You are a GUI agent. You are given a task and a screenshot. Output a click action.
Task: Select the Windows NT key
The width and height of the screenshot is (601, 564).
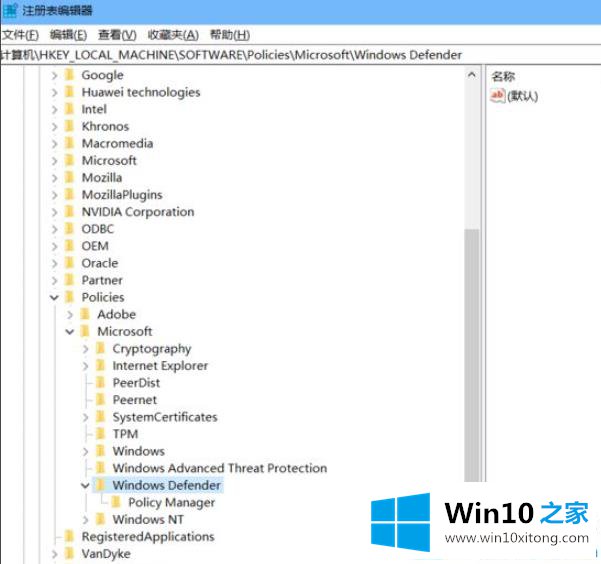148,520
